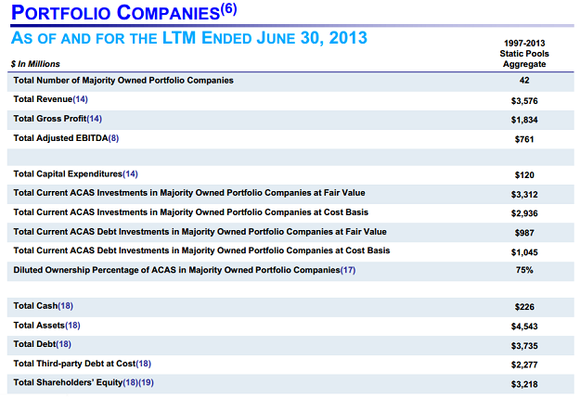Select the $987 debt investments fair value
The height and width of the screenshot is (397, 580).
coord(524,233)
